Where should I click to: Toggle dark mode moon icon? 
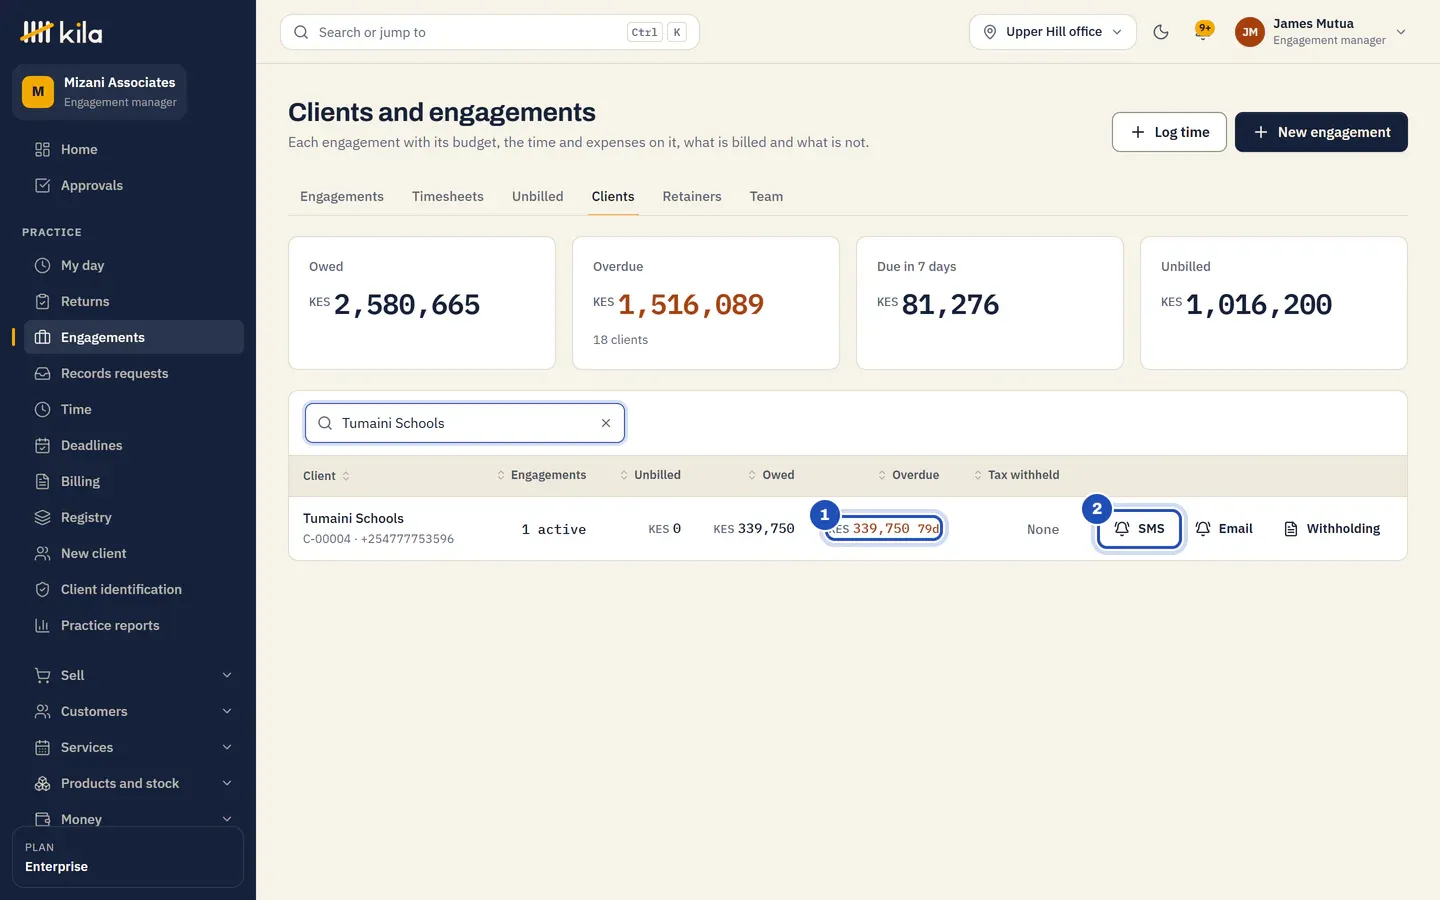[1161, 32]
